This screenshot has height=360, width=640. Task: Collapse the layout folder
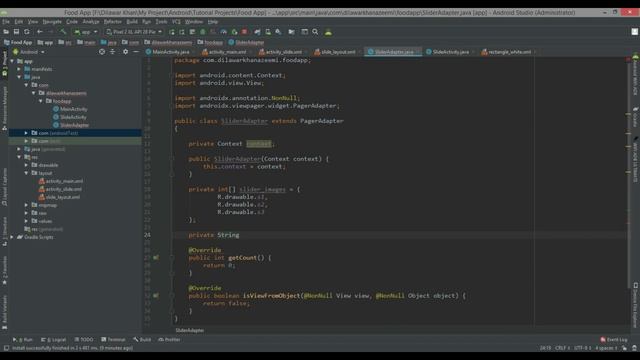(26, 173)
